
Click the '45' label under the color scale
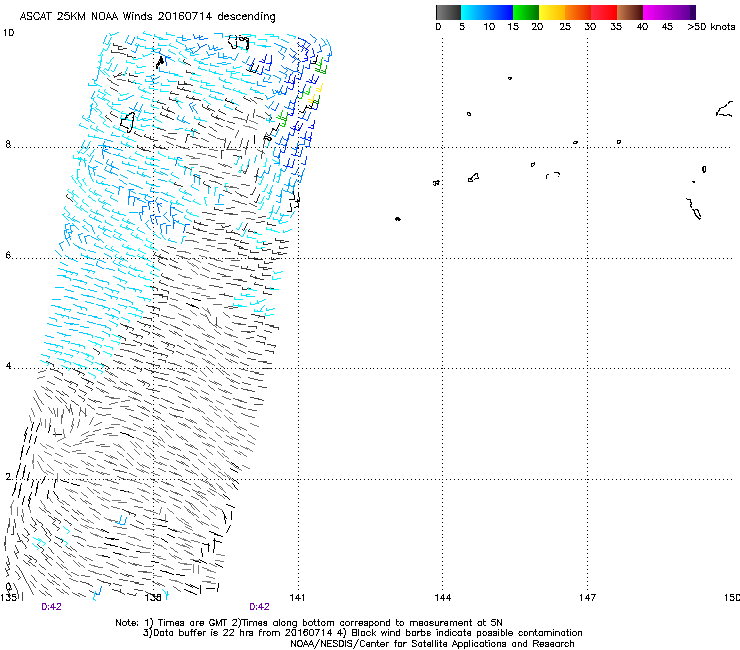667,27
